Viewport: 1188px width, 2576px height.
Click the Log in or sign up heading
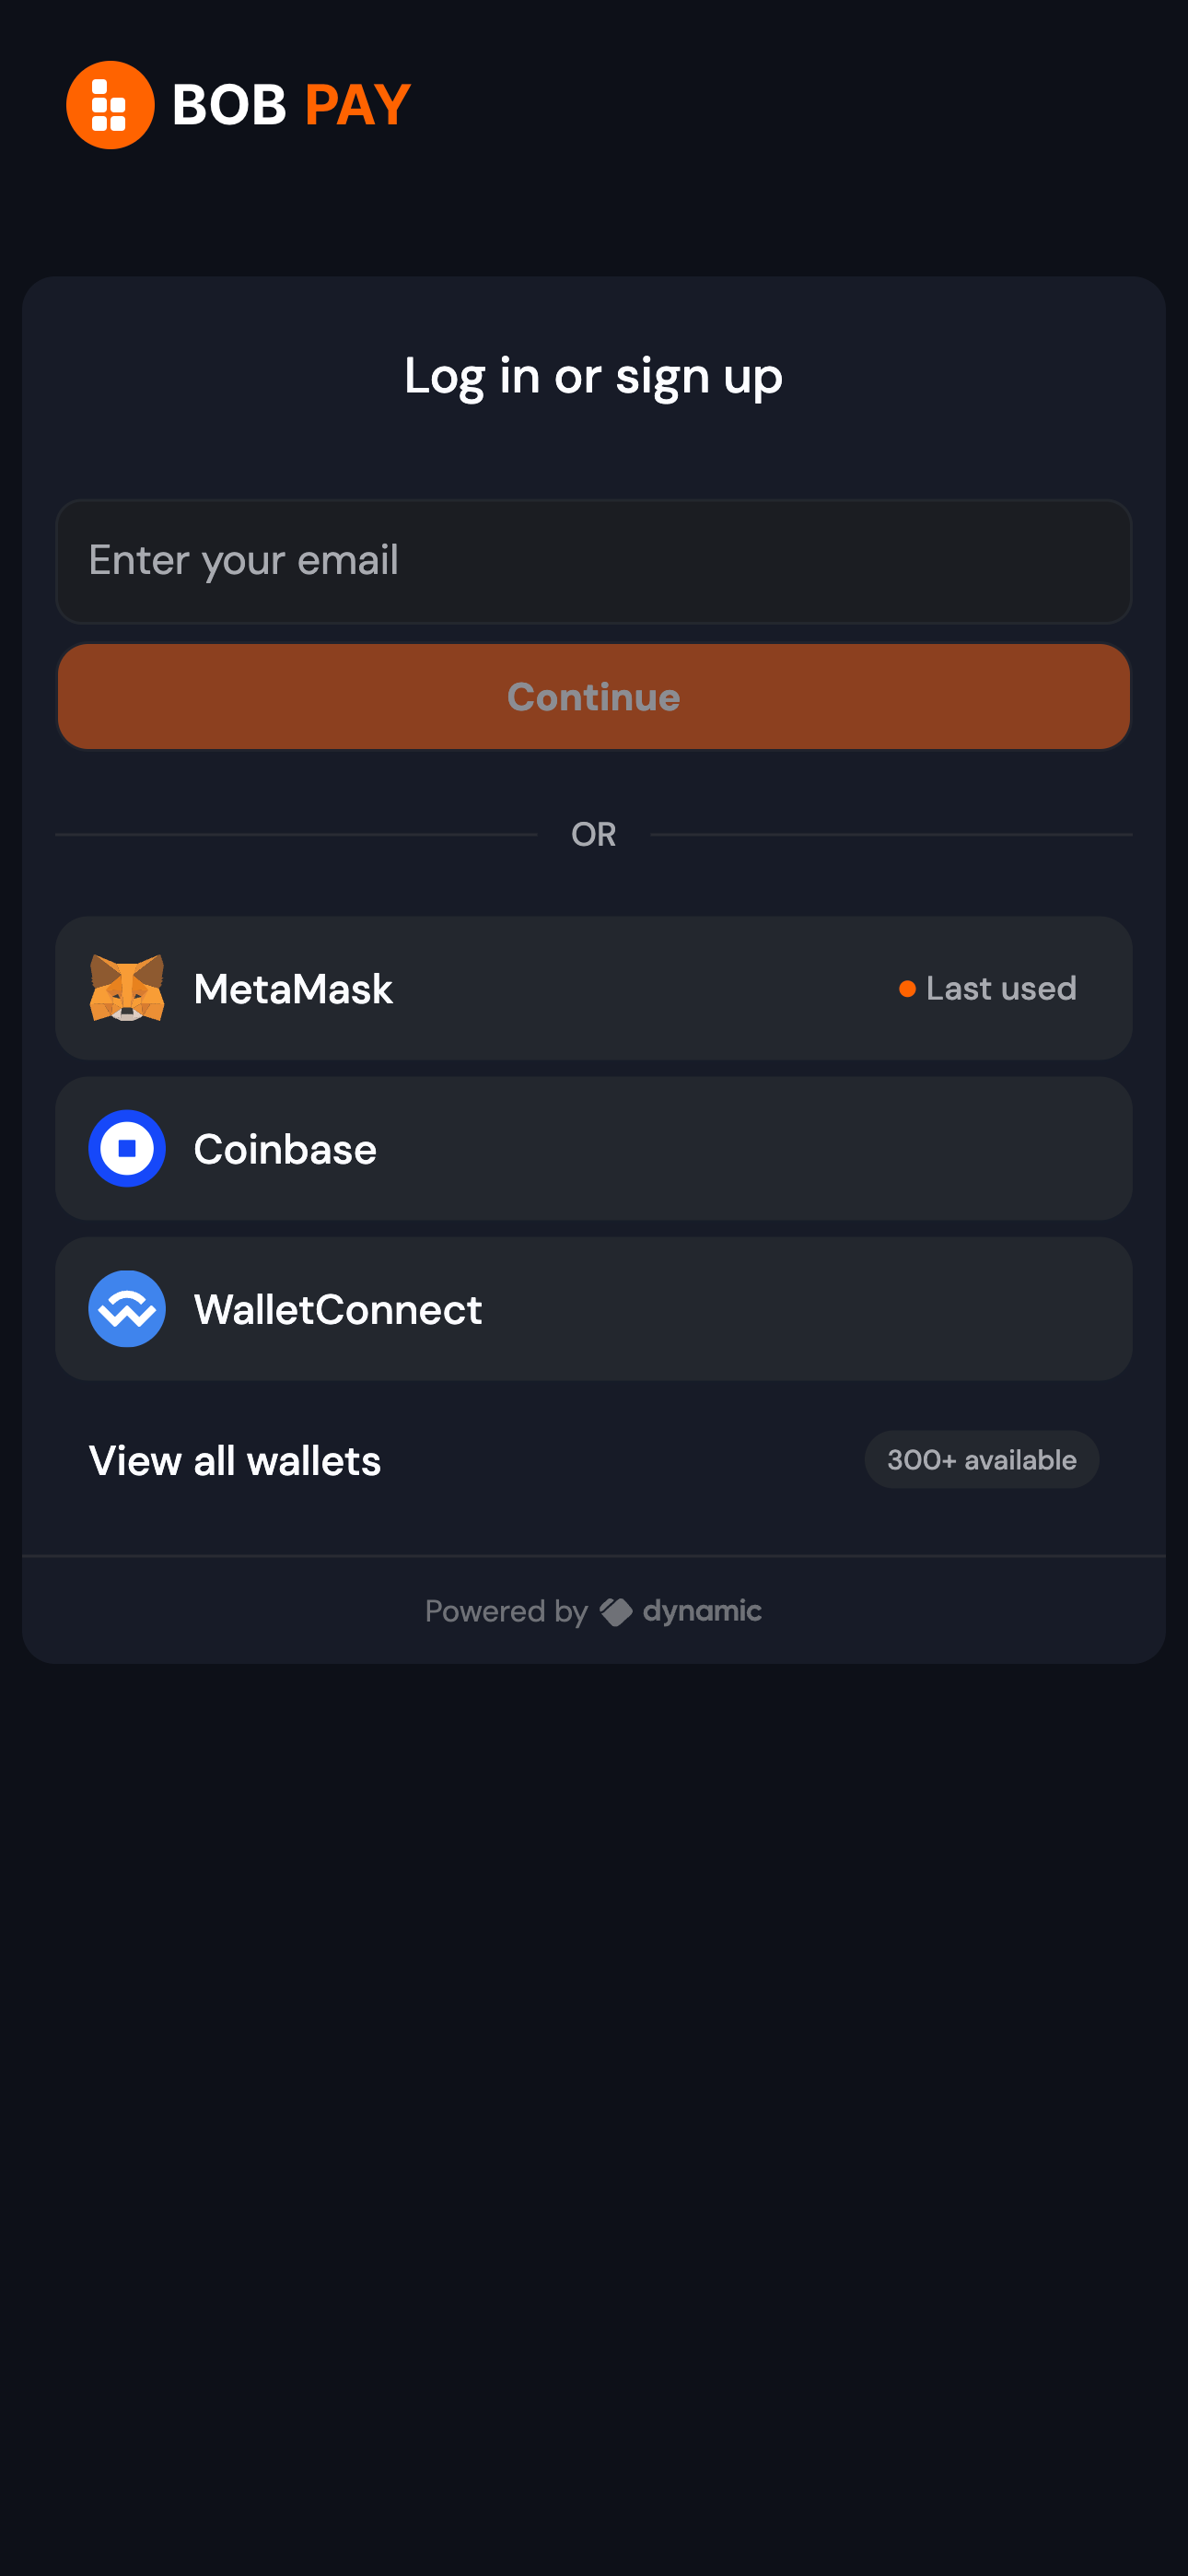pyautogui.click(x=593, y=377)
